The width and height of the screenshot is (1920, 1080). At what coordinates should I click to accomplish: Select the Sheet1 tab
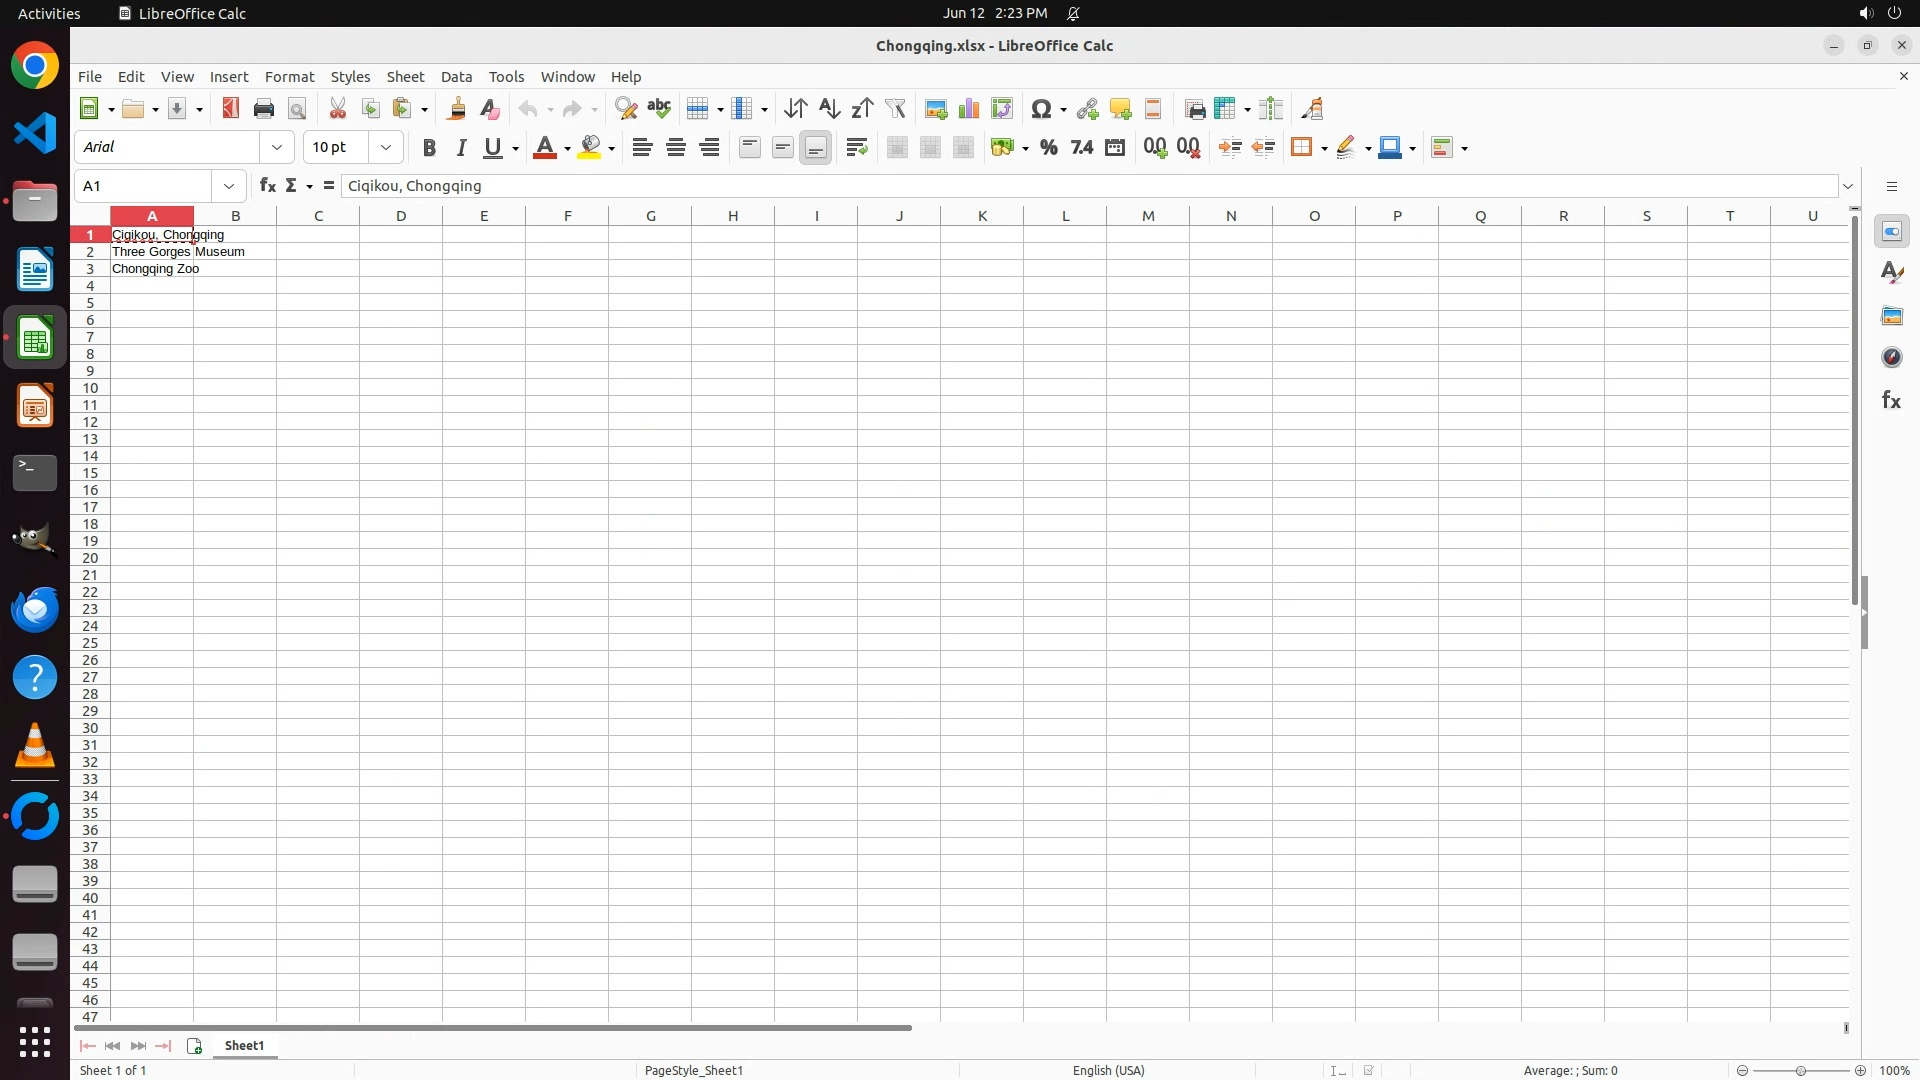point(244,1046)
